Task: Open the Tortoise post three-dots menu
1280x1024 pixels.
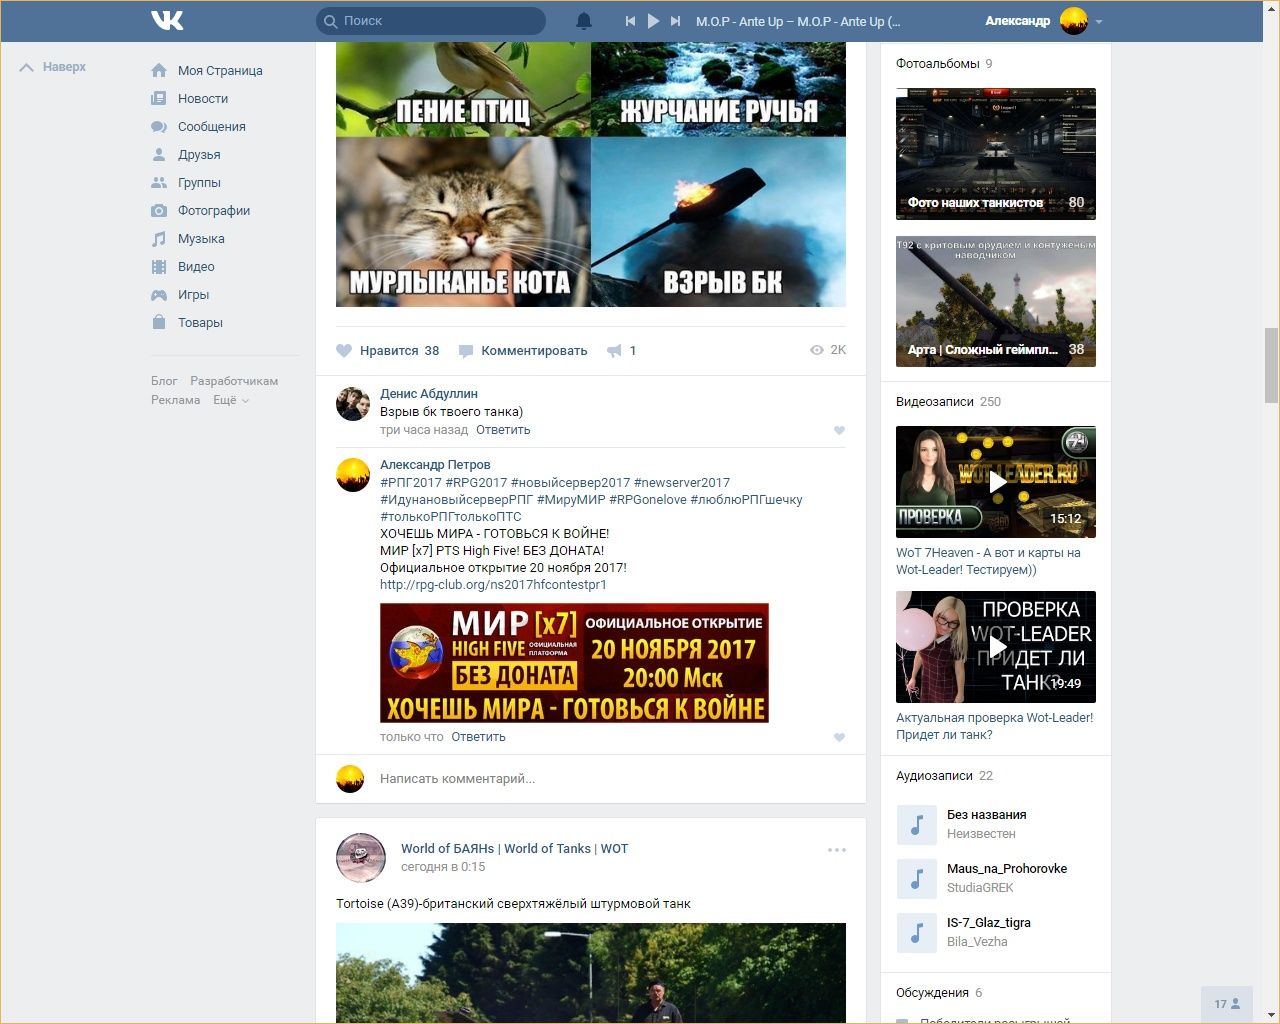Action: (x=837, y=850)
